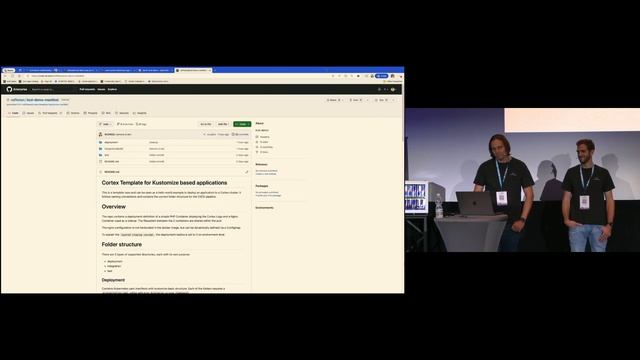640x360 pixels.
Task: Open the blue profile button in browser toolbar
Action: pyautogui.click(x=382, y=76)
